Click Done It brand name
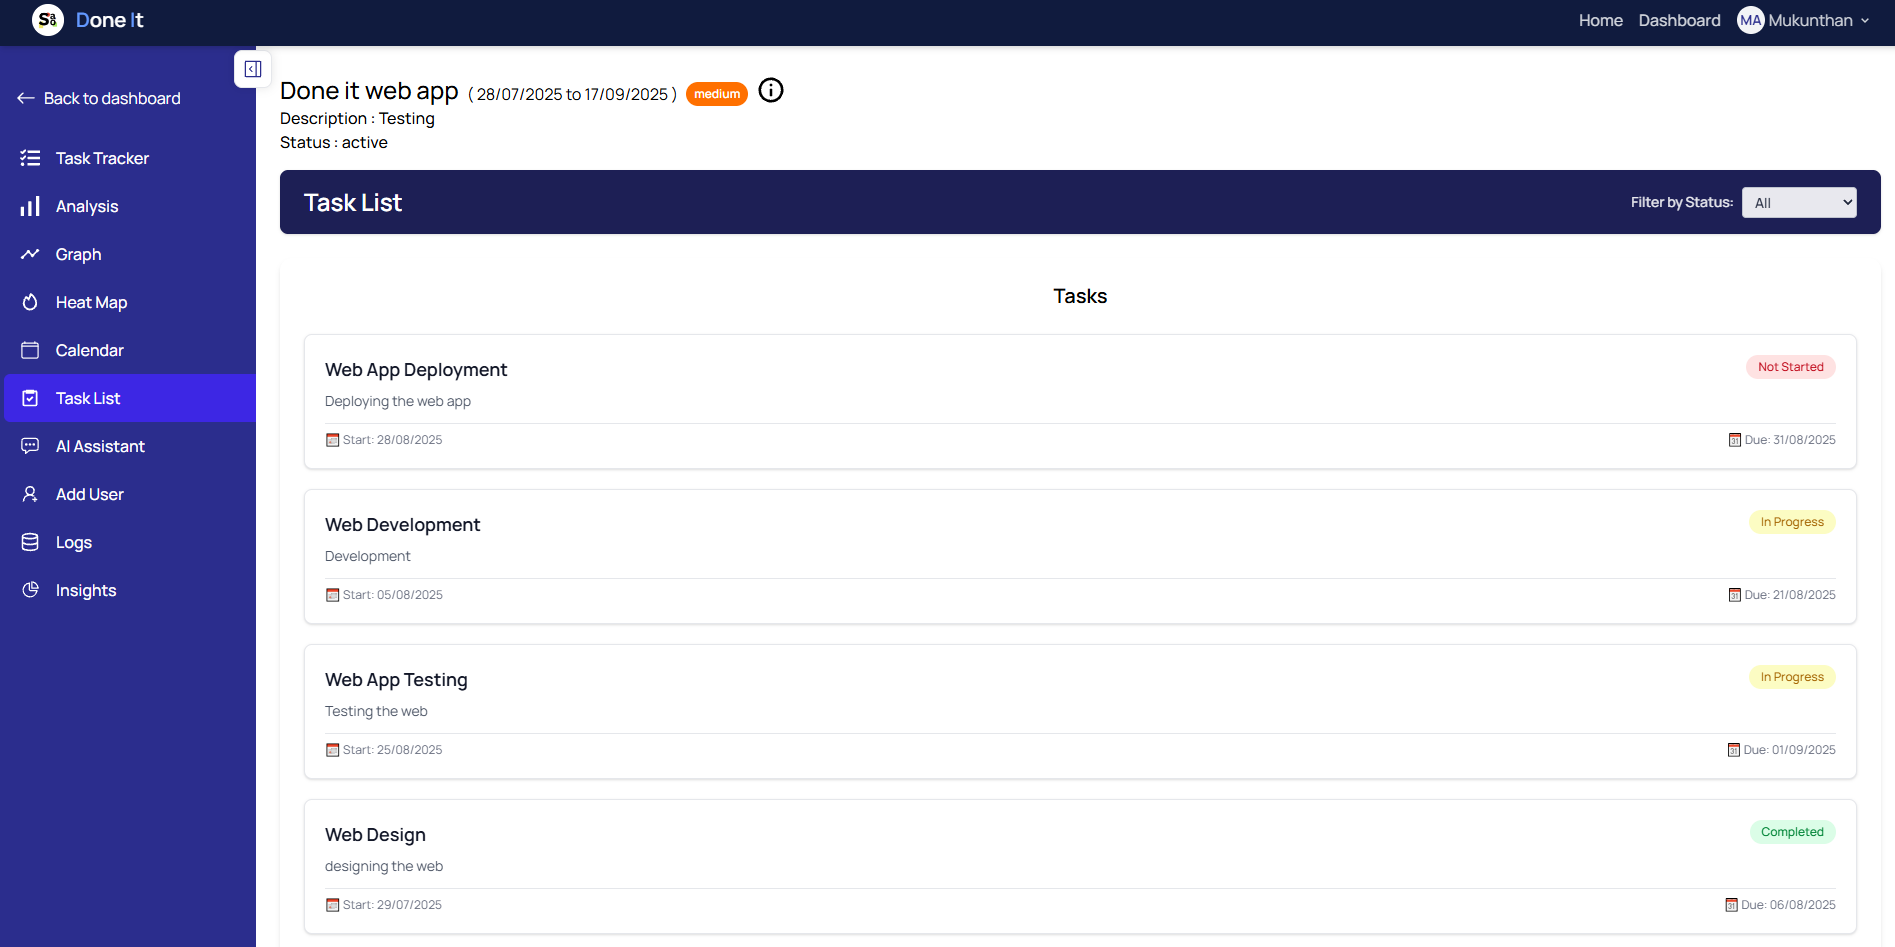1895x947 pixels. click(110, 20)
